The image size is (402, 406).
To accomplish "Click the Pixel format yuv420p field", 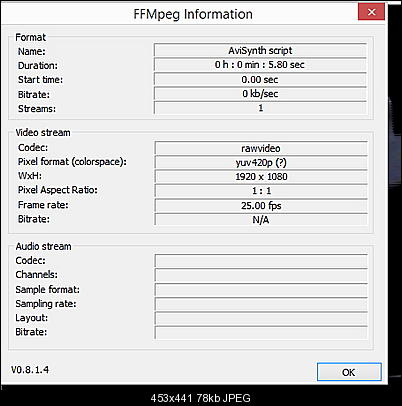I will click(x=261, y=162).
